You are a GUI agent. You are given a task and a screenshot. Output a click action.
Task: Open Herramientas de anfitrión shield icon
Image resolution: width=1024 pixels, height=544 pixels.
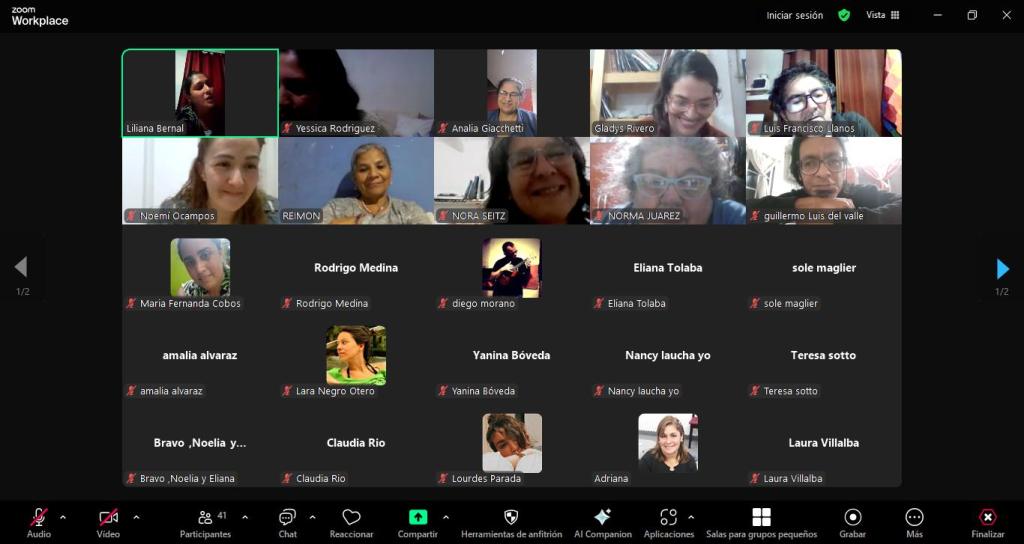pyautogui.click(x=511, y=517)
